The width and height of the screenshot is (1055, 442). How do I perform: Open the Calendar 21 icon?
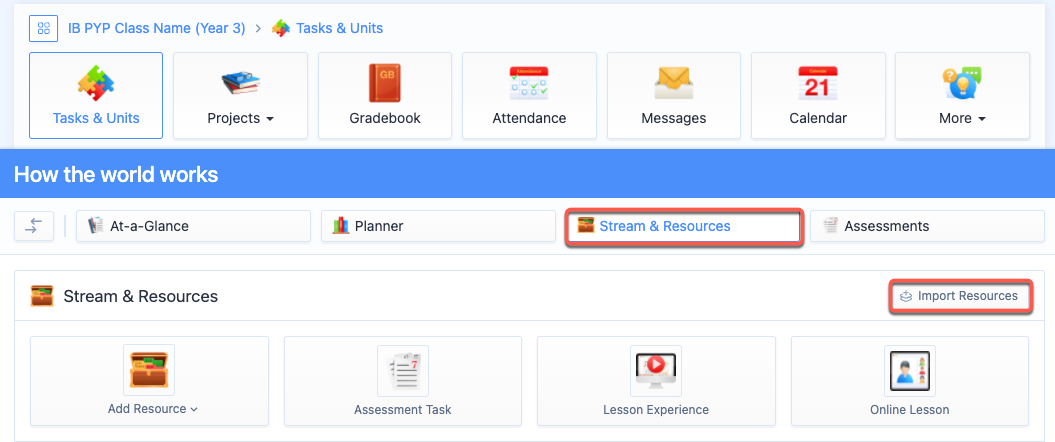pyautogui.click(x=817, y=83)
